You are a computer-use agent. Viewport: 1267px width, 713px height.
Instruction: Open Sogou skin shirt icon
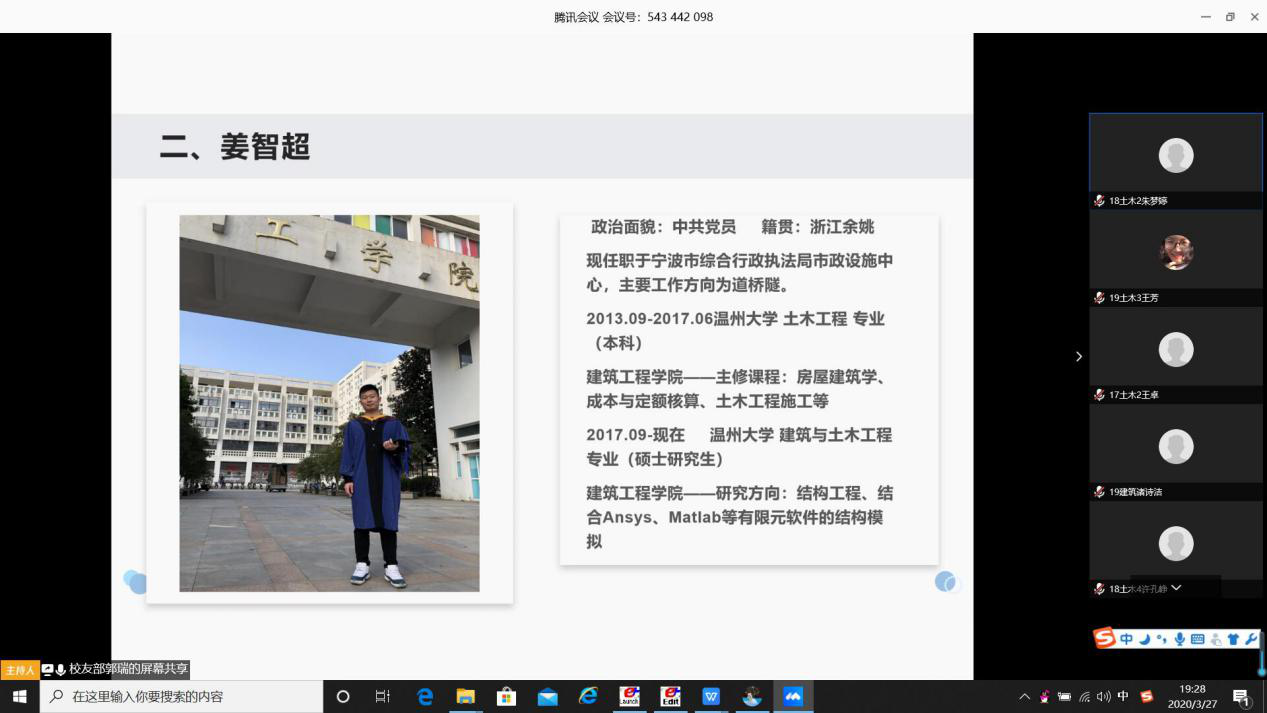point(1233,639)
